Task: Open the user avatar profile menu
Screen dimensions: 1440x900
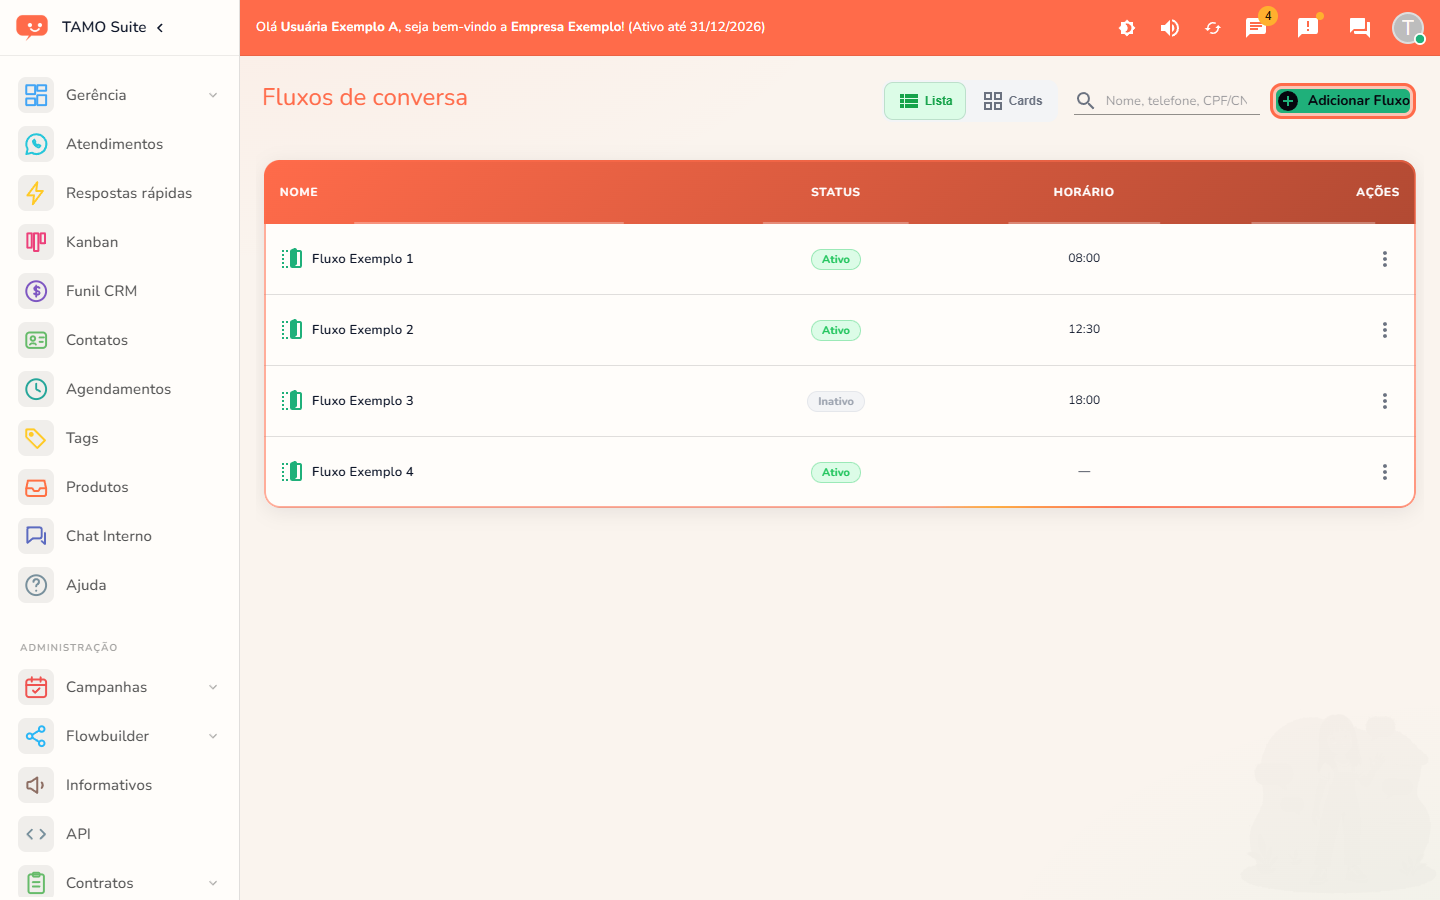Action: pos(1408,28)
